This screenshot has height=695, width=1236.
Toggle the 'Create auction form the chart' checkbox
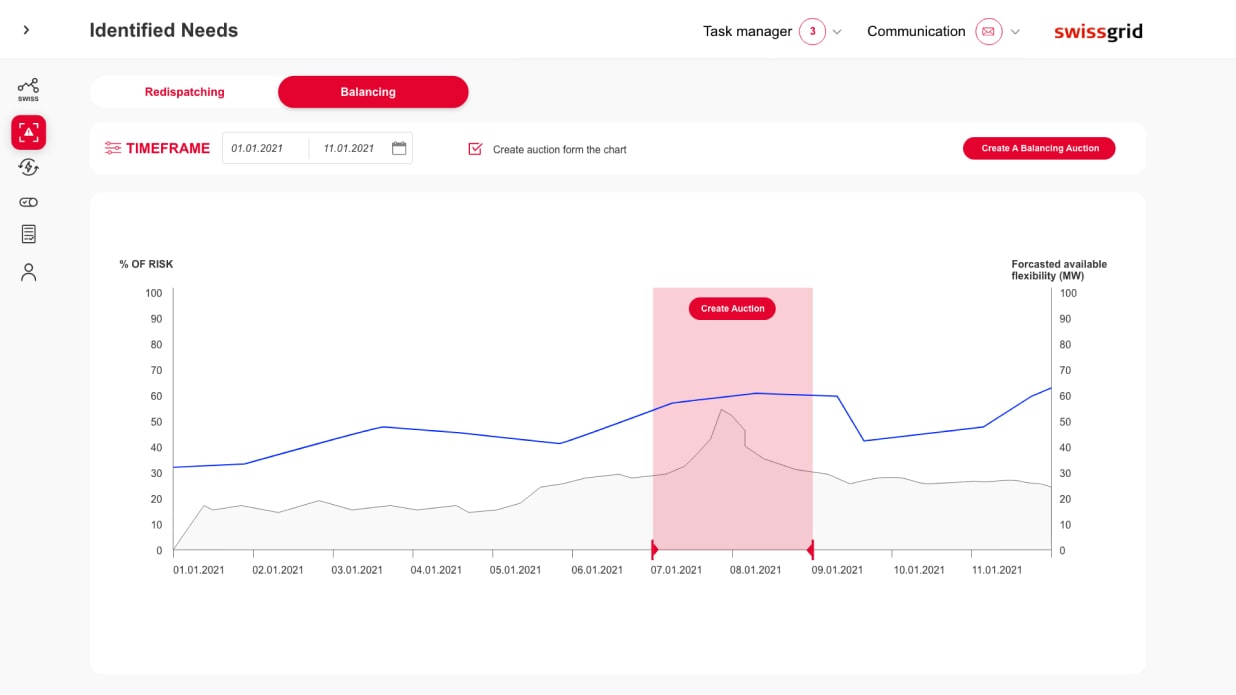[475, 149]
